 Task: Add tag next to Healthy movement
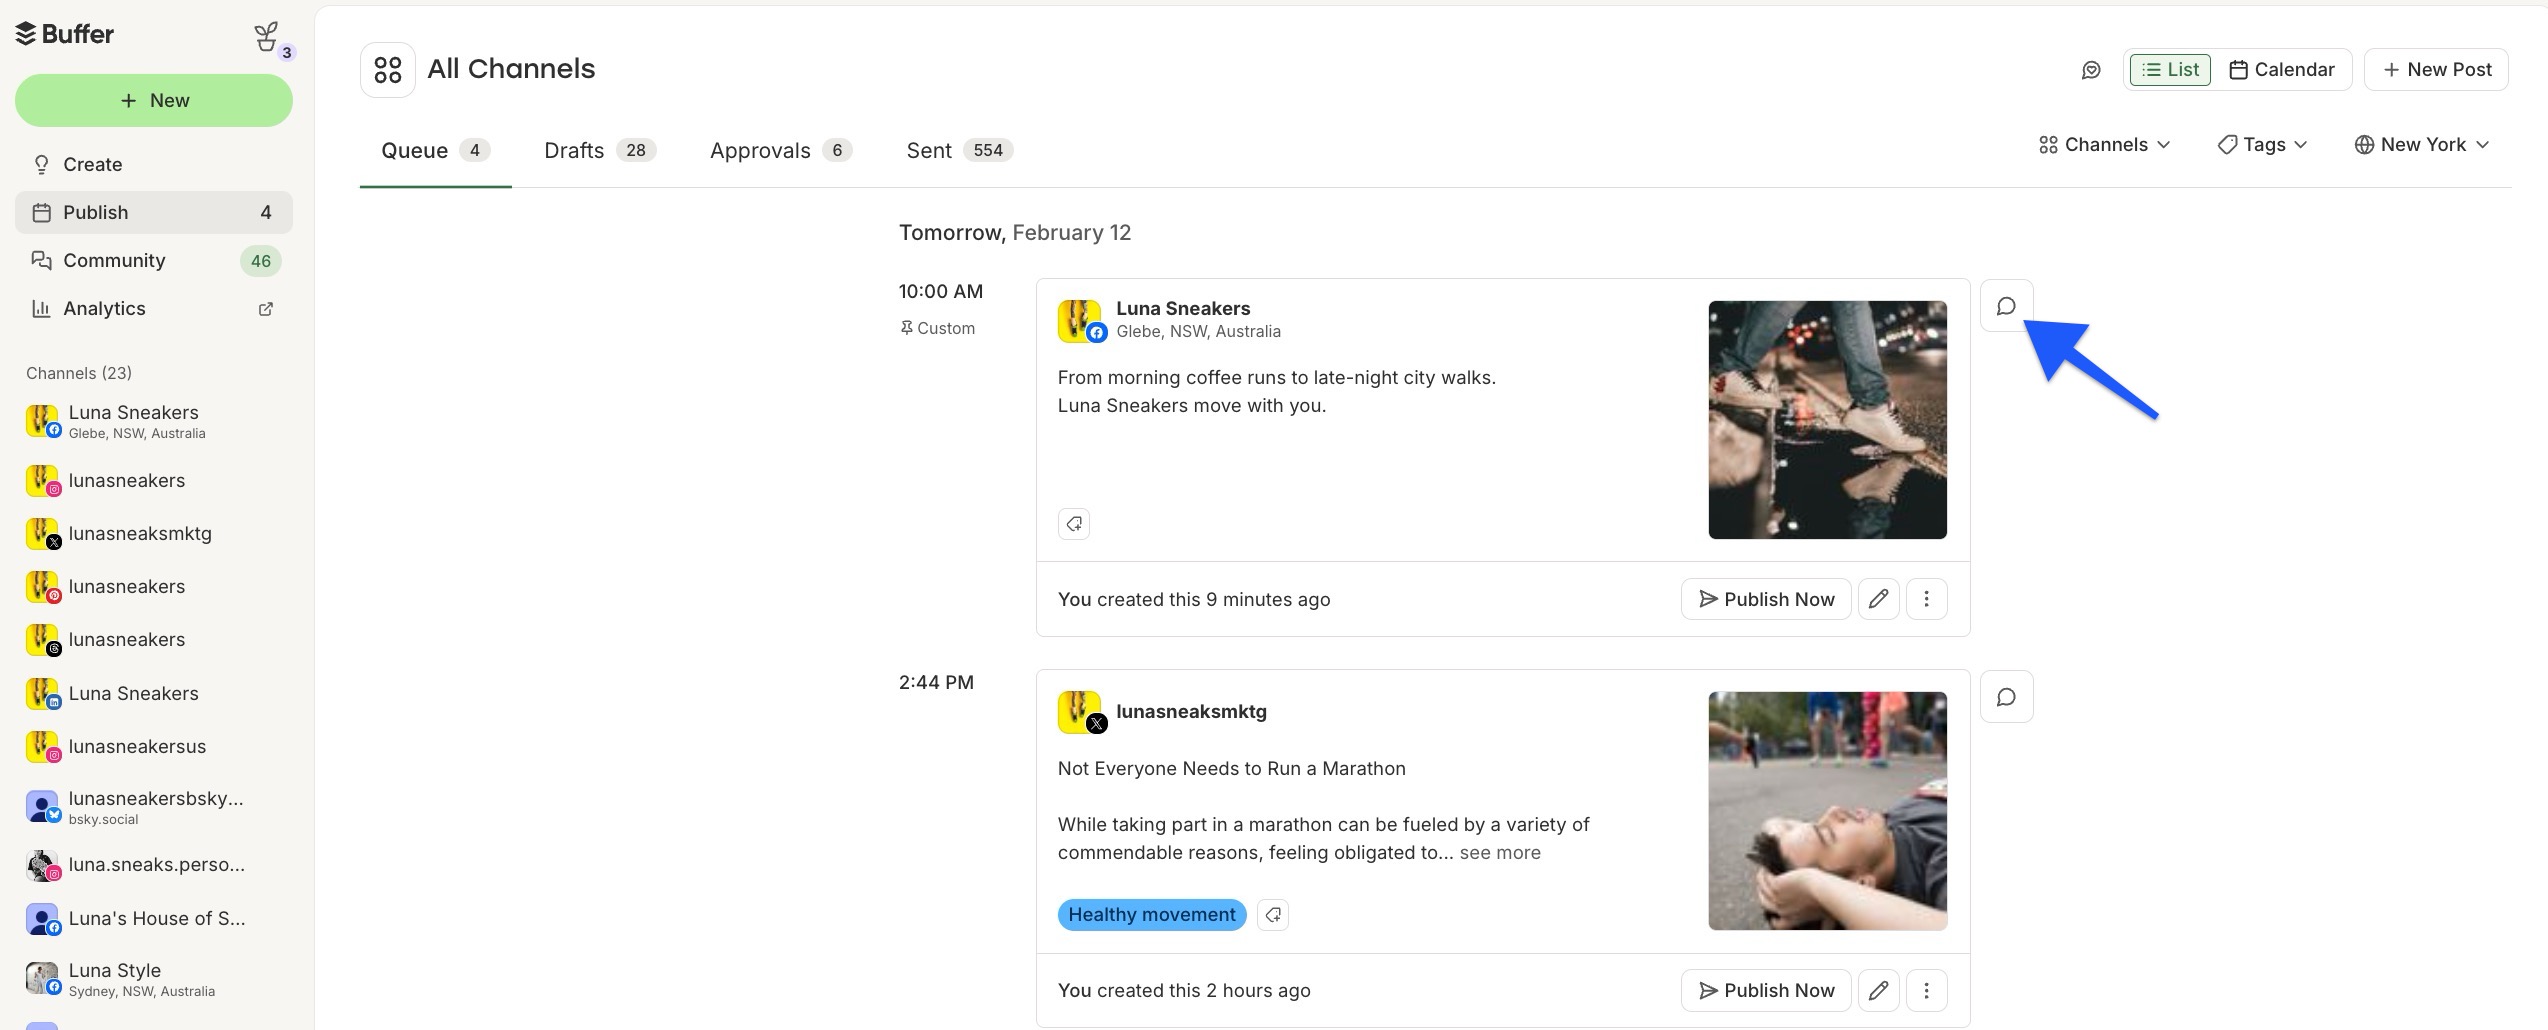tap(1273, 915)
